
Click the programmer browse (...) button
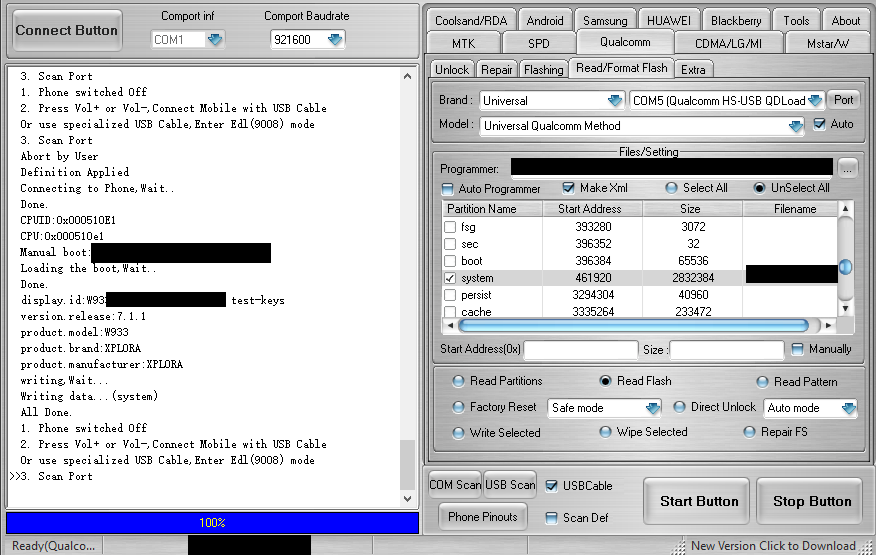[x=848, y=168]
